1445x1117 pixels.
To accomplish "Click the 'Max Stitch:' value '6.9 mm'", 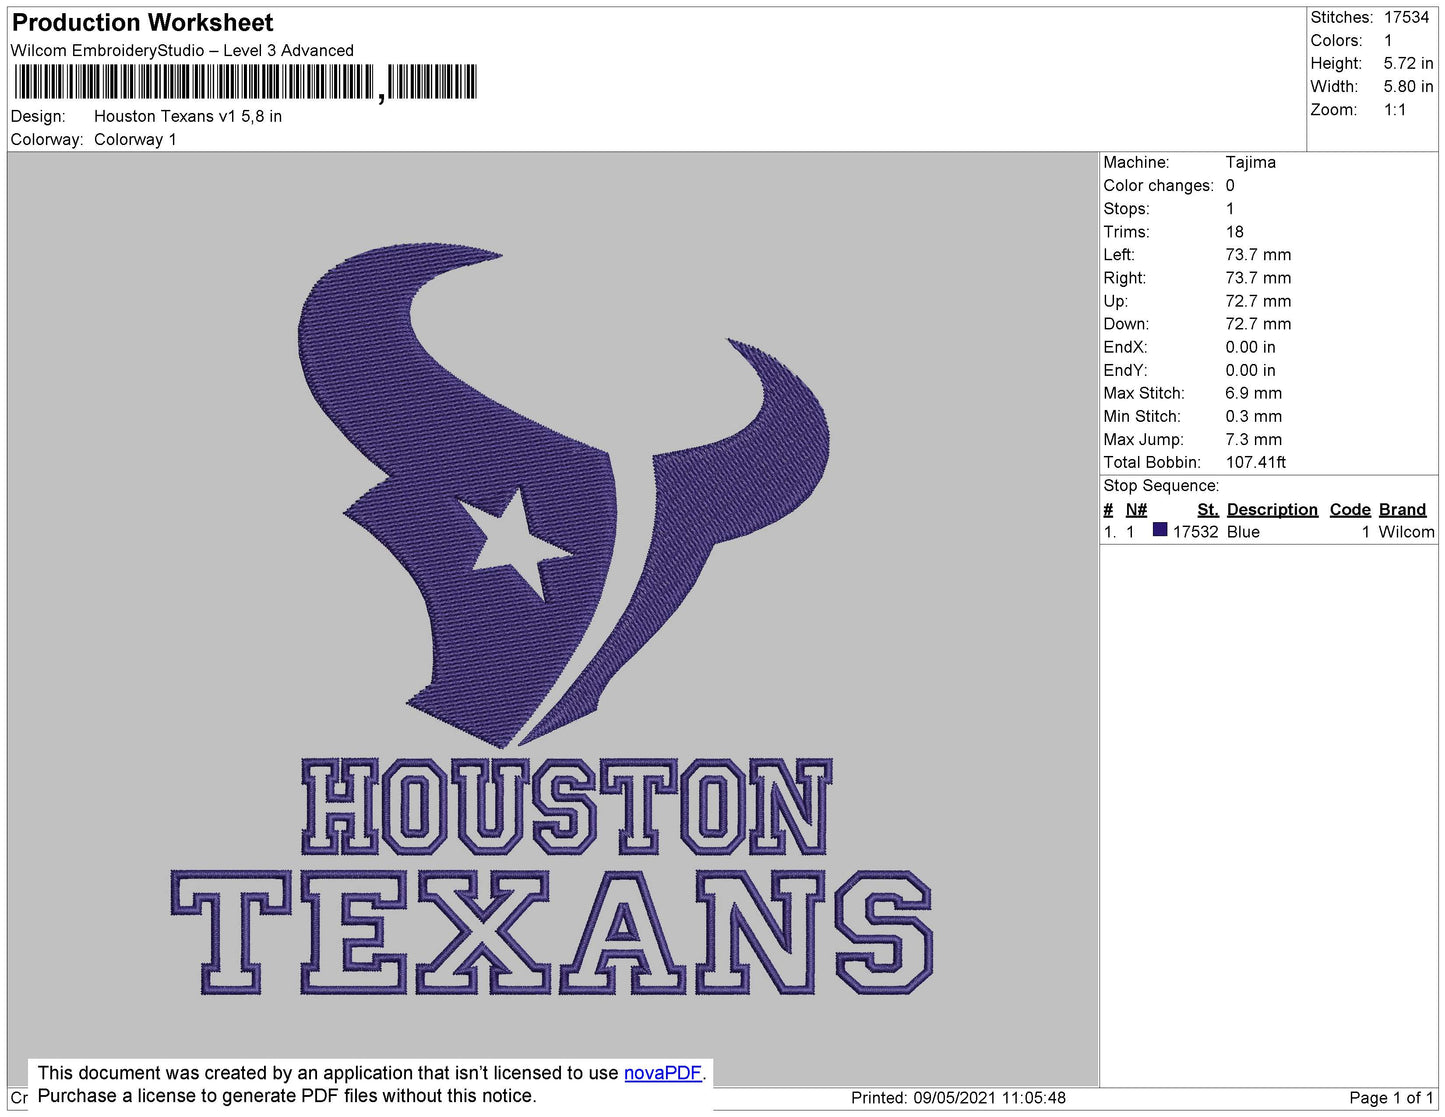I will coord(1254,393).
